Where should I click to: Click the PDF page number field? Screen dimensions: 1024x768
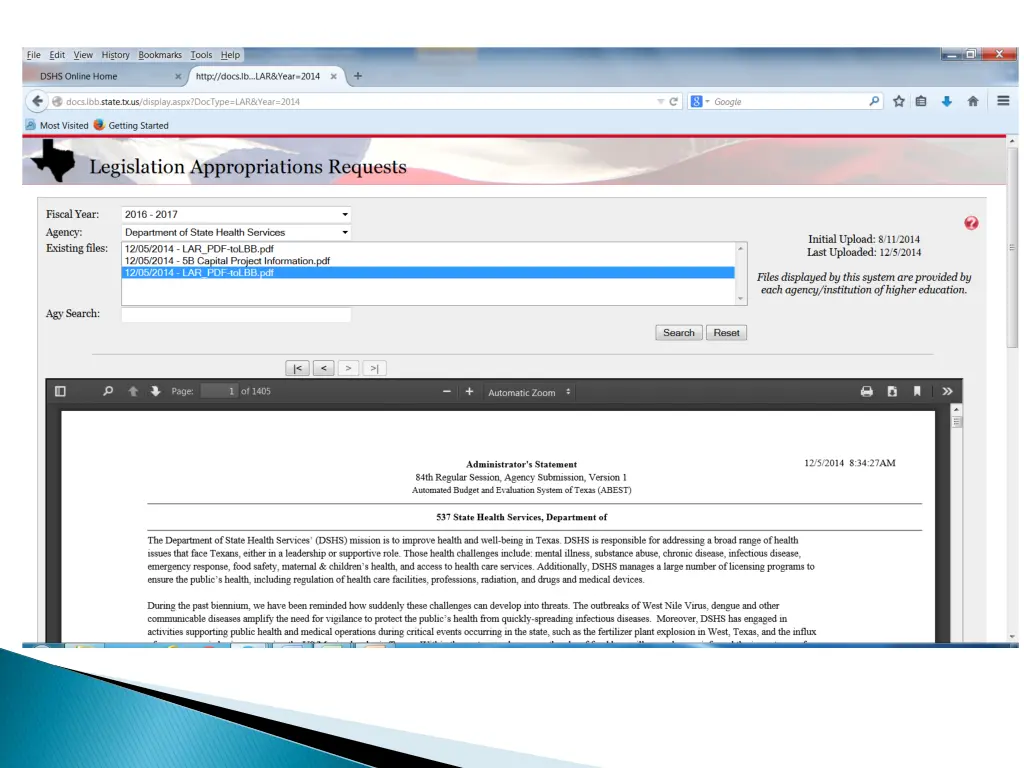pos(219,391)
